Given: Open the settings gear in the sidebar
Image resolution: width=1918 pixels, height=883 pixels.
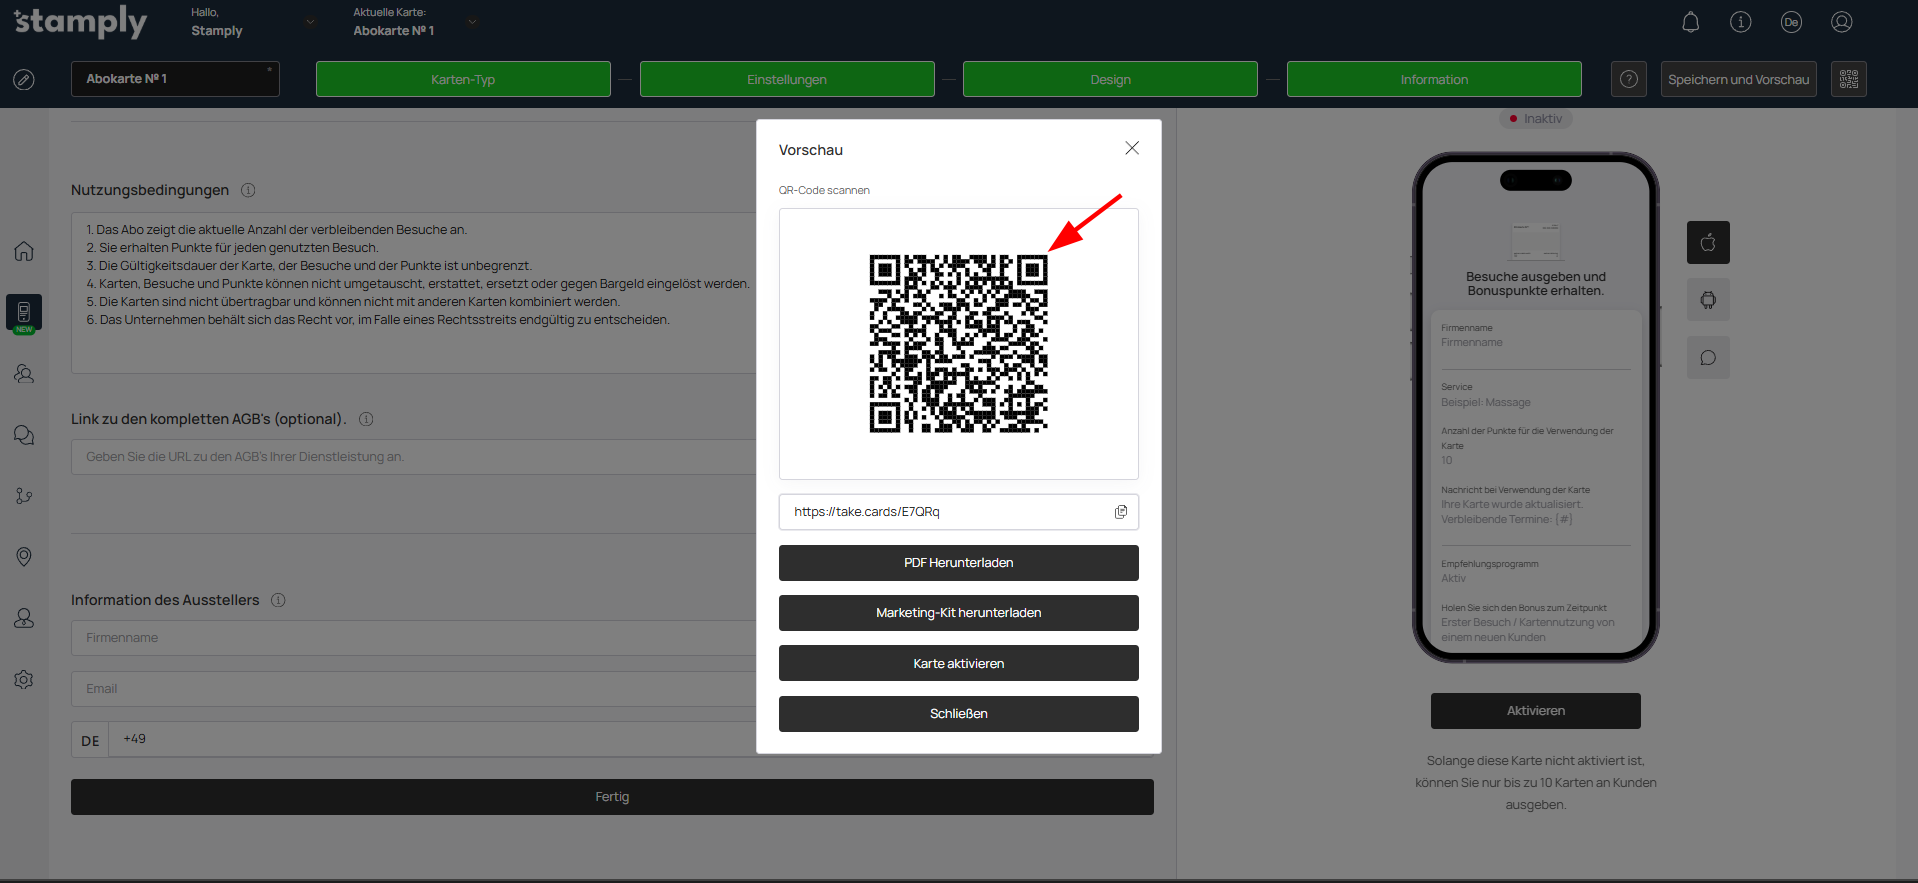Looking at the screenshot, I should click(x=24, y=680).
